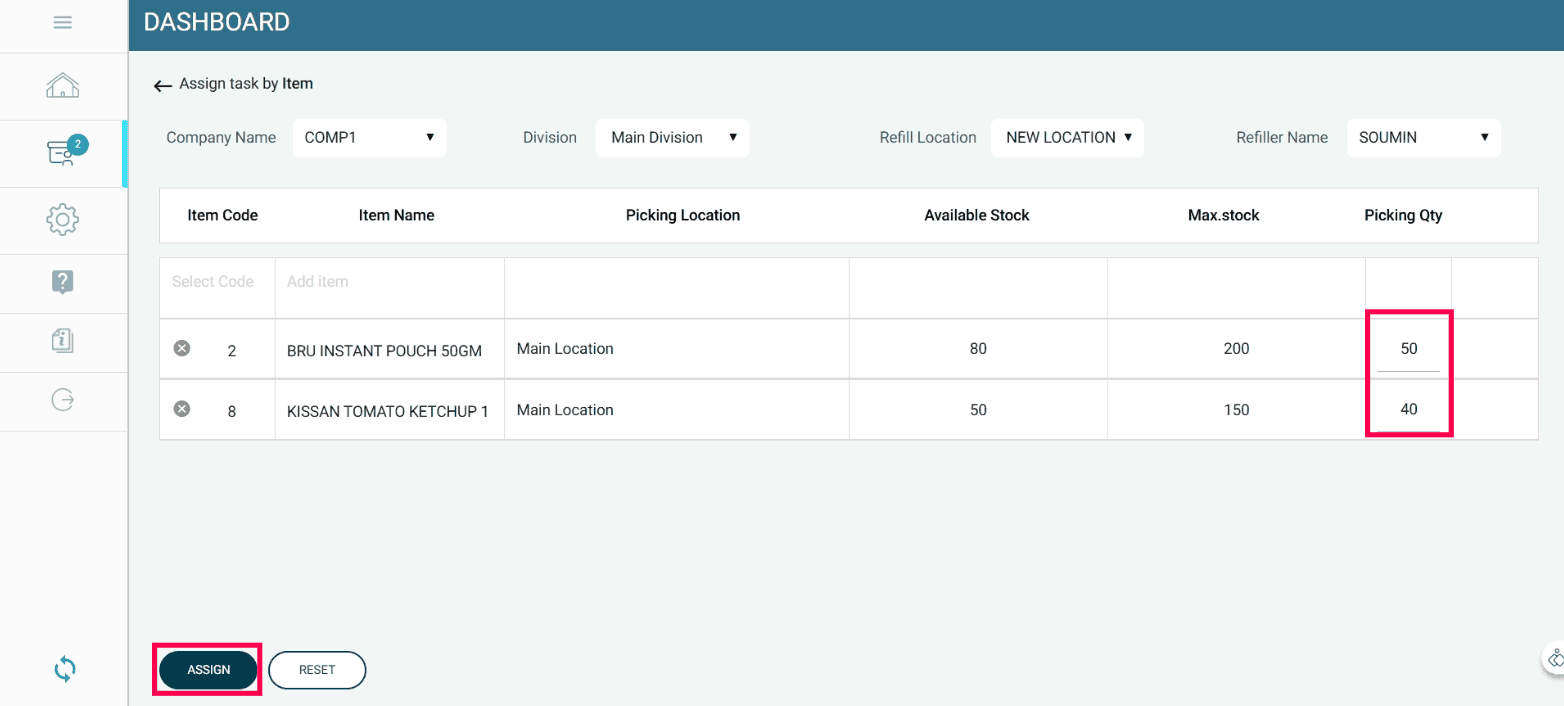Select KISSAN TOMATO KETCHUP 1 item name
This screenshot has width=1564, height=706.
pos(388,411)
